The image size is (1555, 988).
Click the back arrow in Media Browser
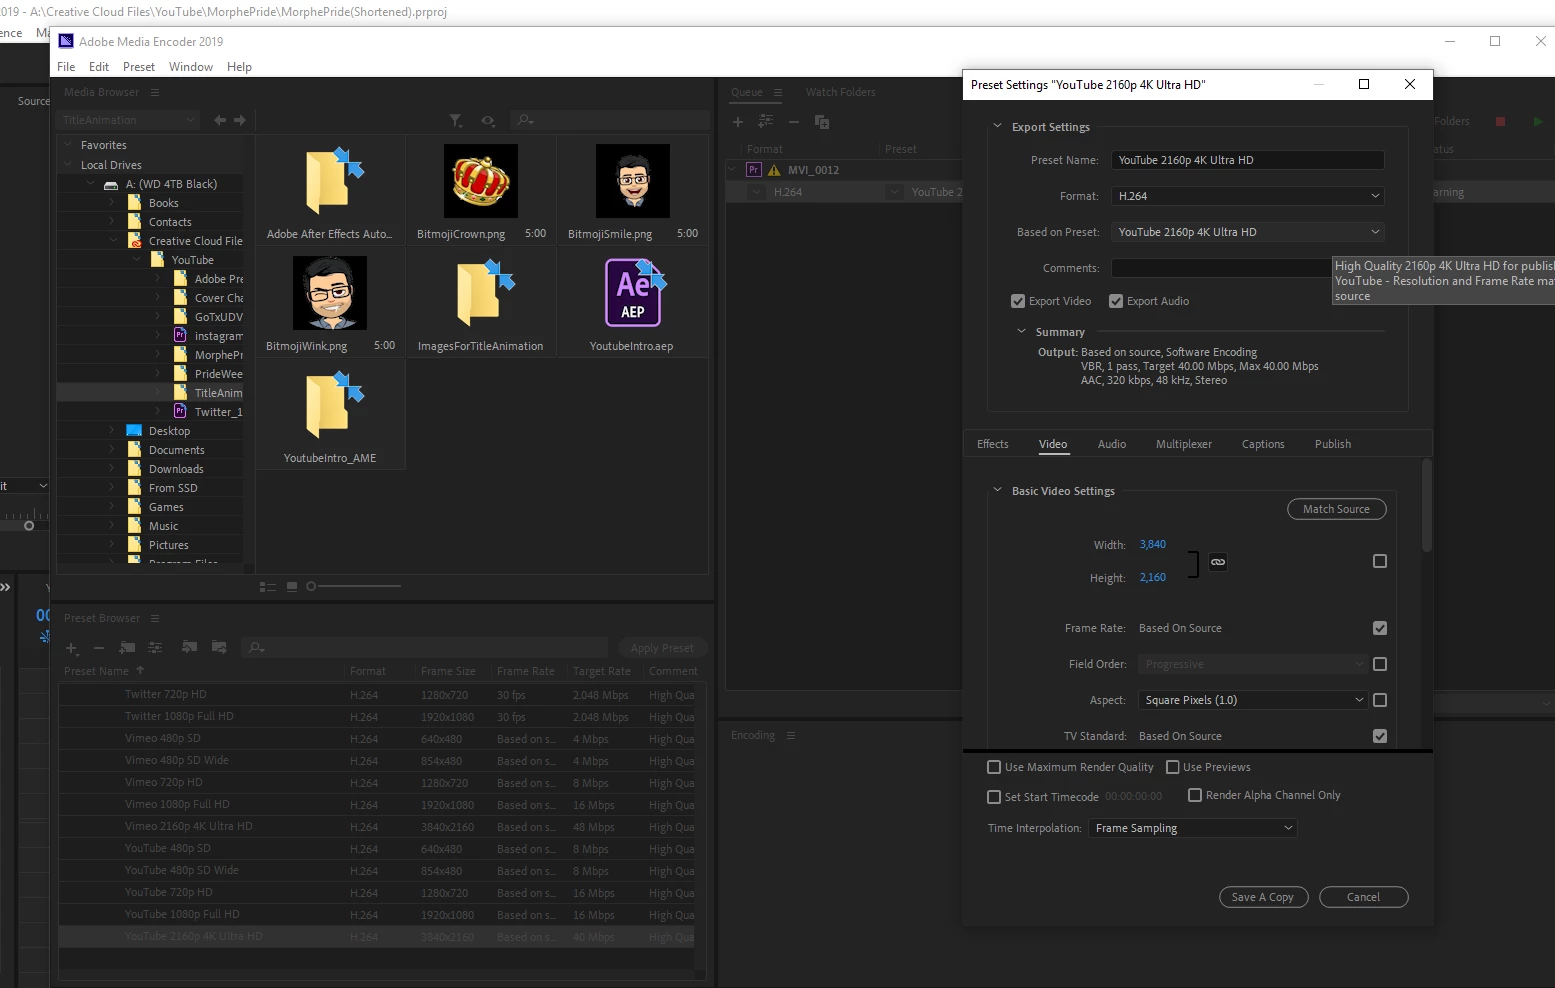point(219,120)
